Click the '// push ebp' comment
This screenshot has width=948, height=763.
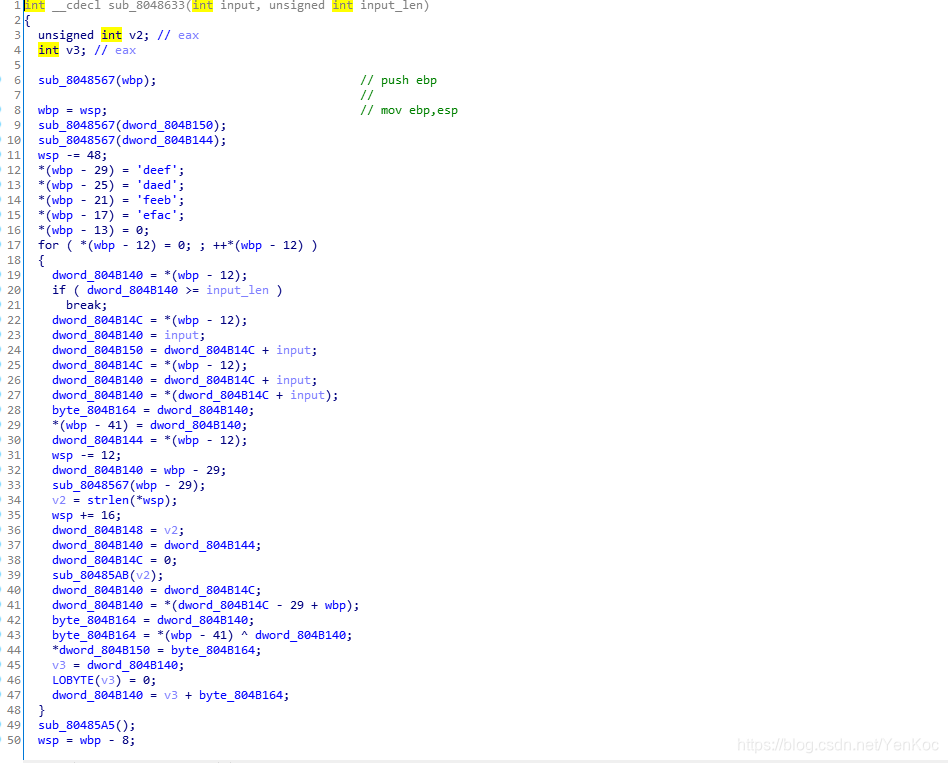398,80
